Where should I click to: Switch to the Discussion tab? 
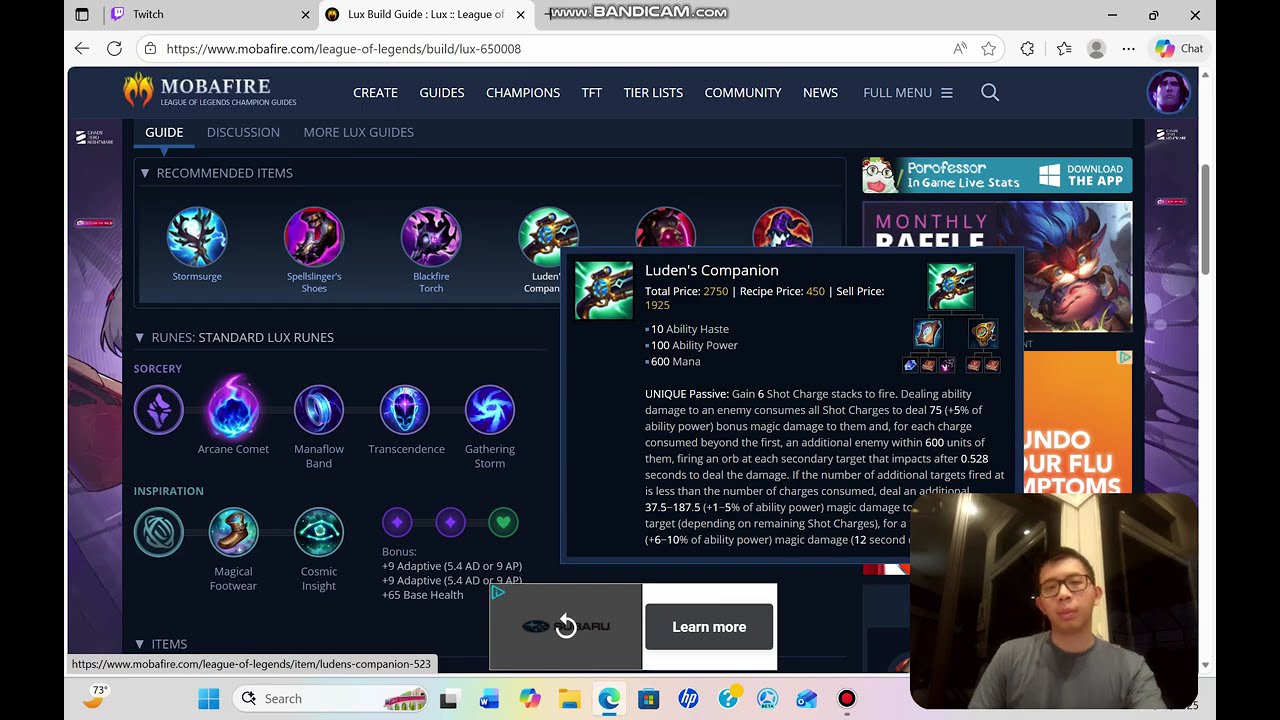(243, 132)
